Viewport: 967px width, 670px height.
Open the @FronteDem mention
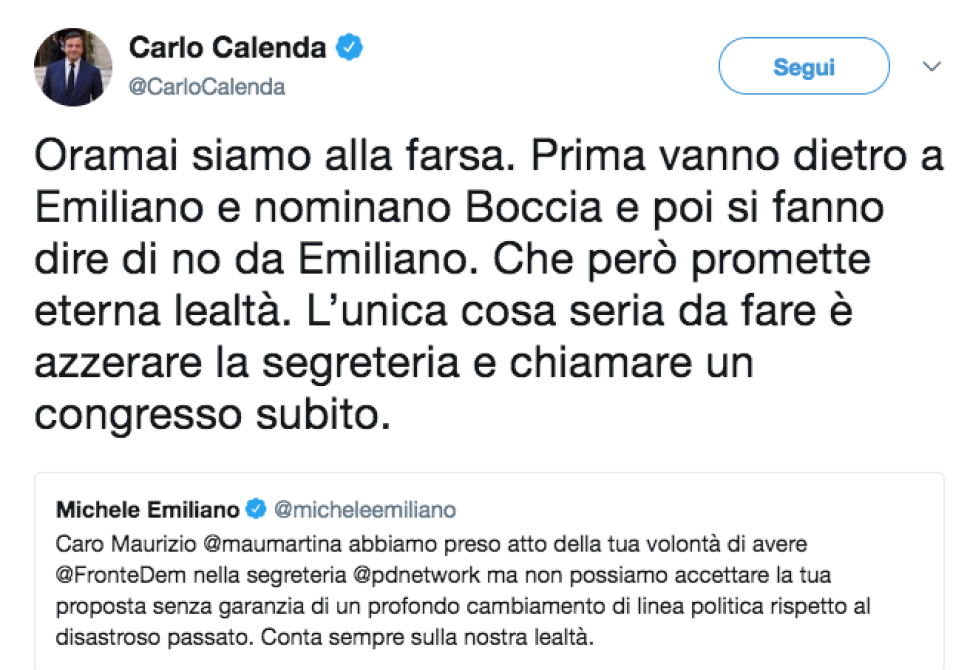pyautogui.click(x=121, y=575)
